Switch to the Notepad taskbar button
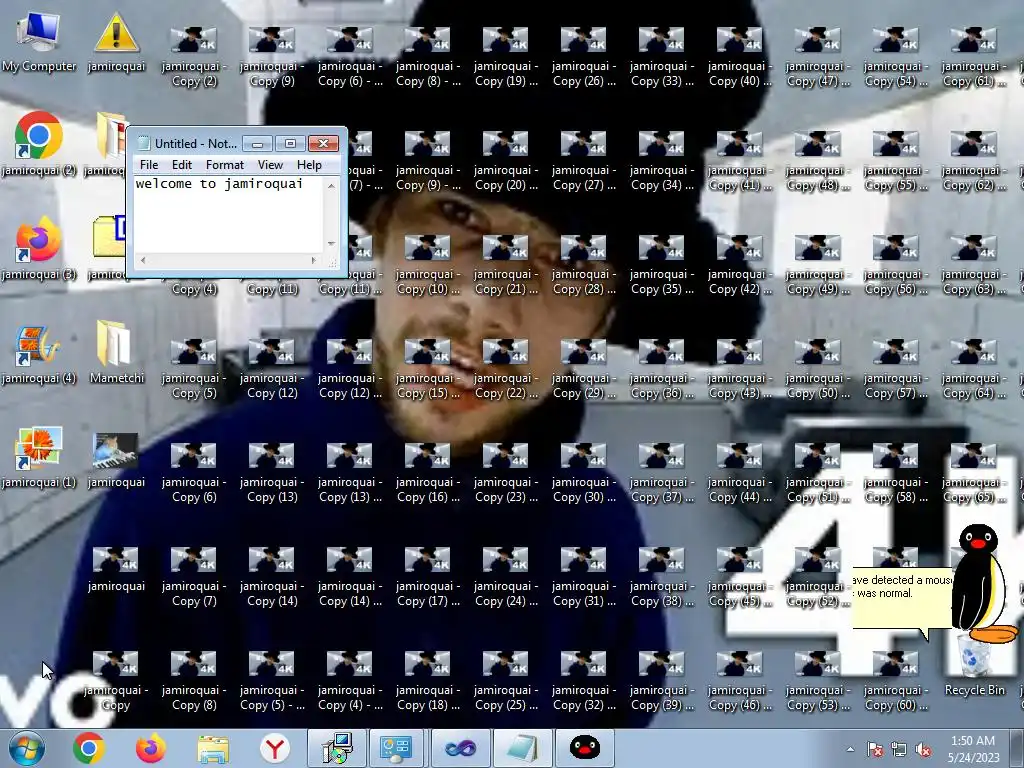This screenshot has width=1024, height=768. [x=522, y=748]
